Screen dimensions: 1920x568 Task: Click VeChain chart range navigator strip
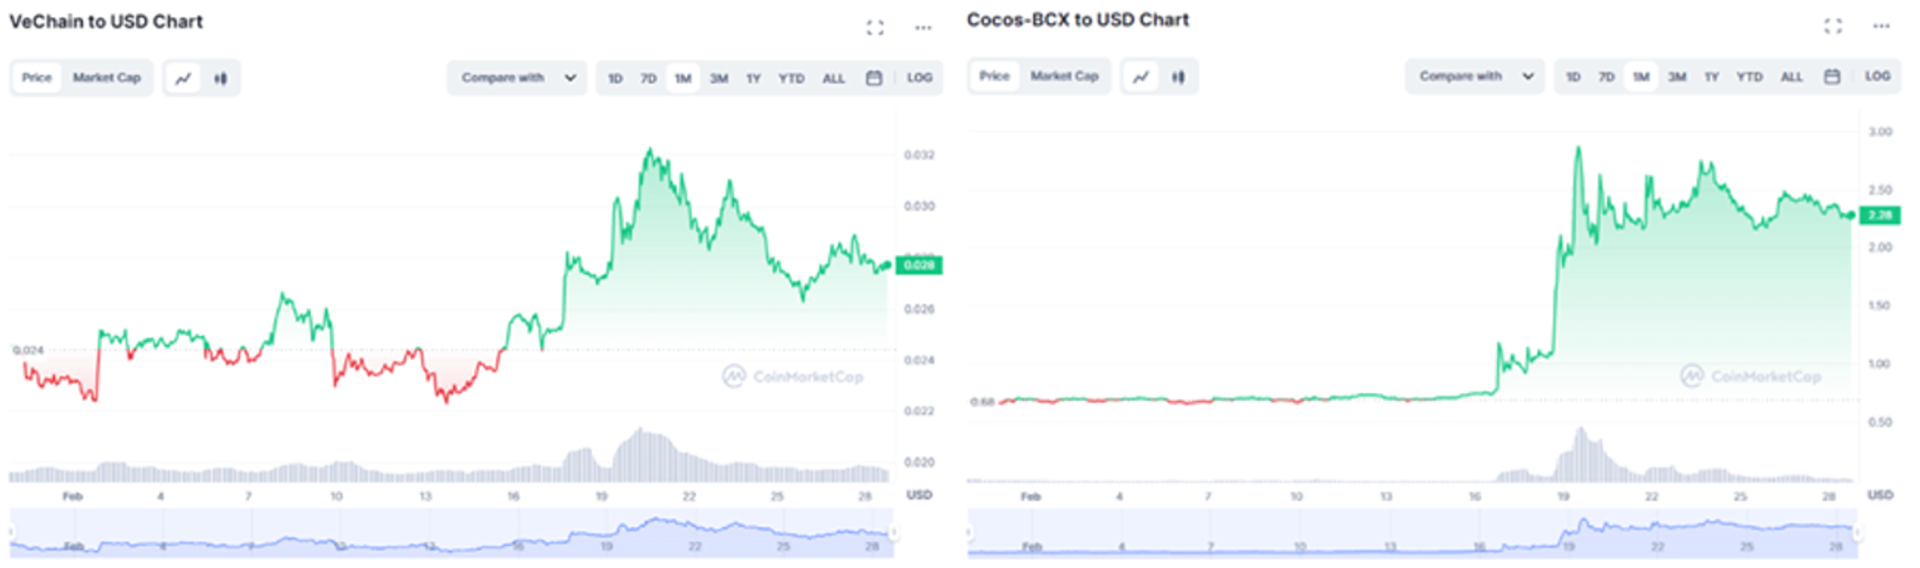(x=450, y=534)
